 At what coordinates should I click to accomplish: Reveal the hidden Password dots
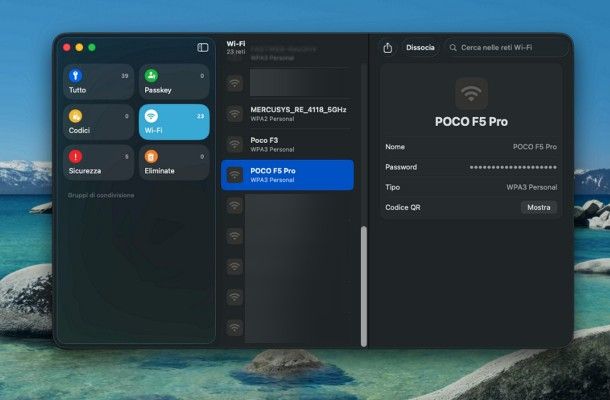tap(513, 167)
